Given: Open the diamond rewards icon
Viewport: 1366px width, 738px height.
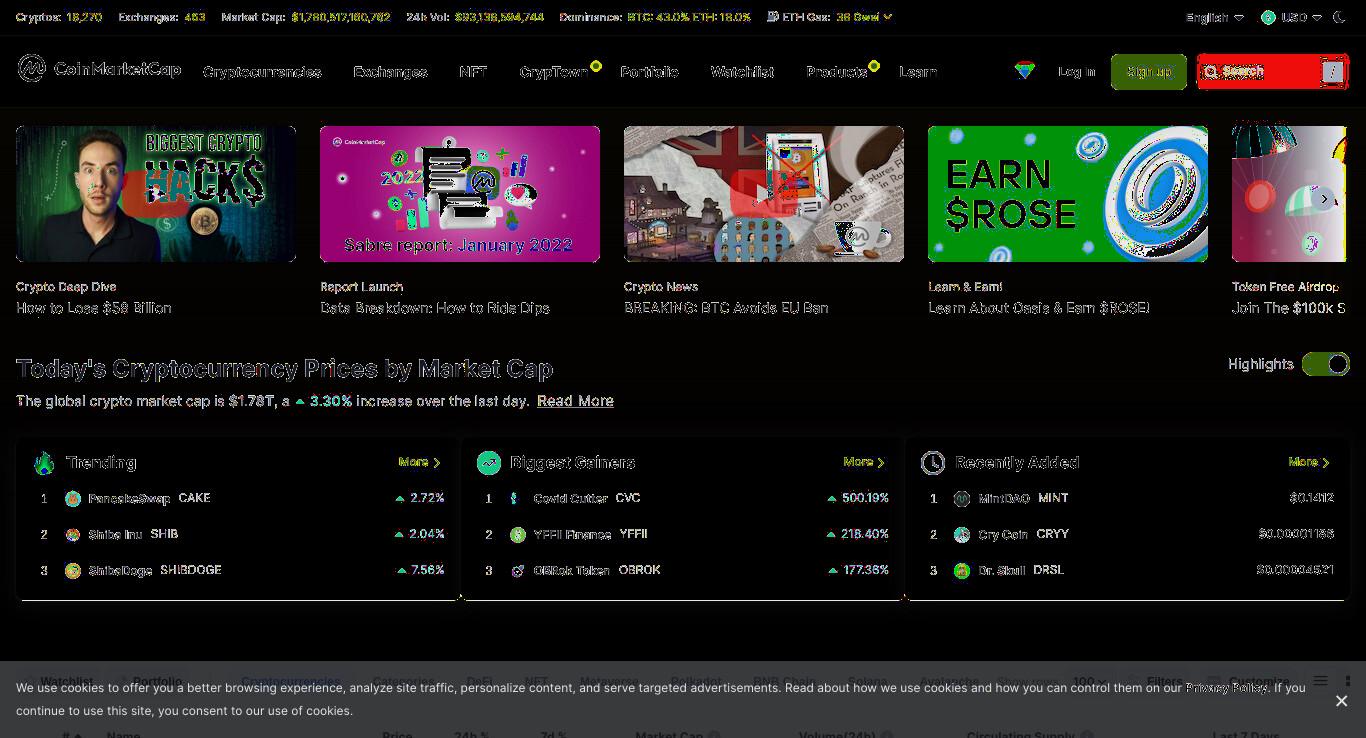Looking at the screenshot, I should [1024, 70].
